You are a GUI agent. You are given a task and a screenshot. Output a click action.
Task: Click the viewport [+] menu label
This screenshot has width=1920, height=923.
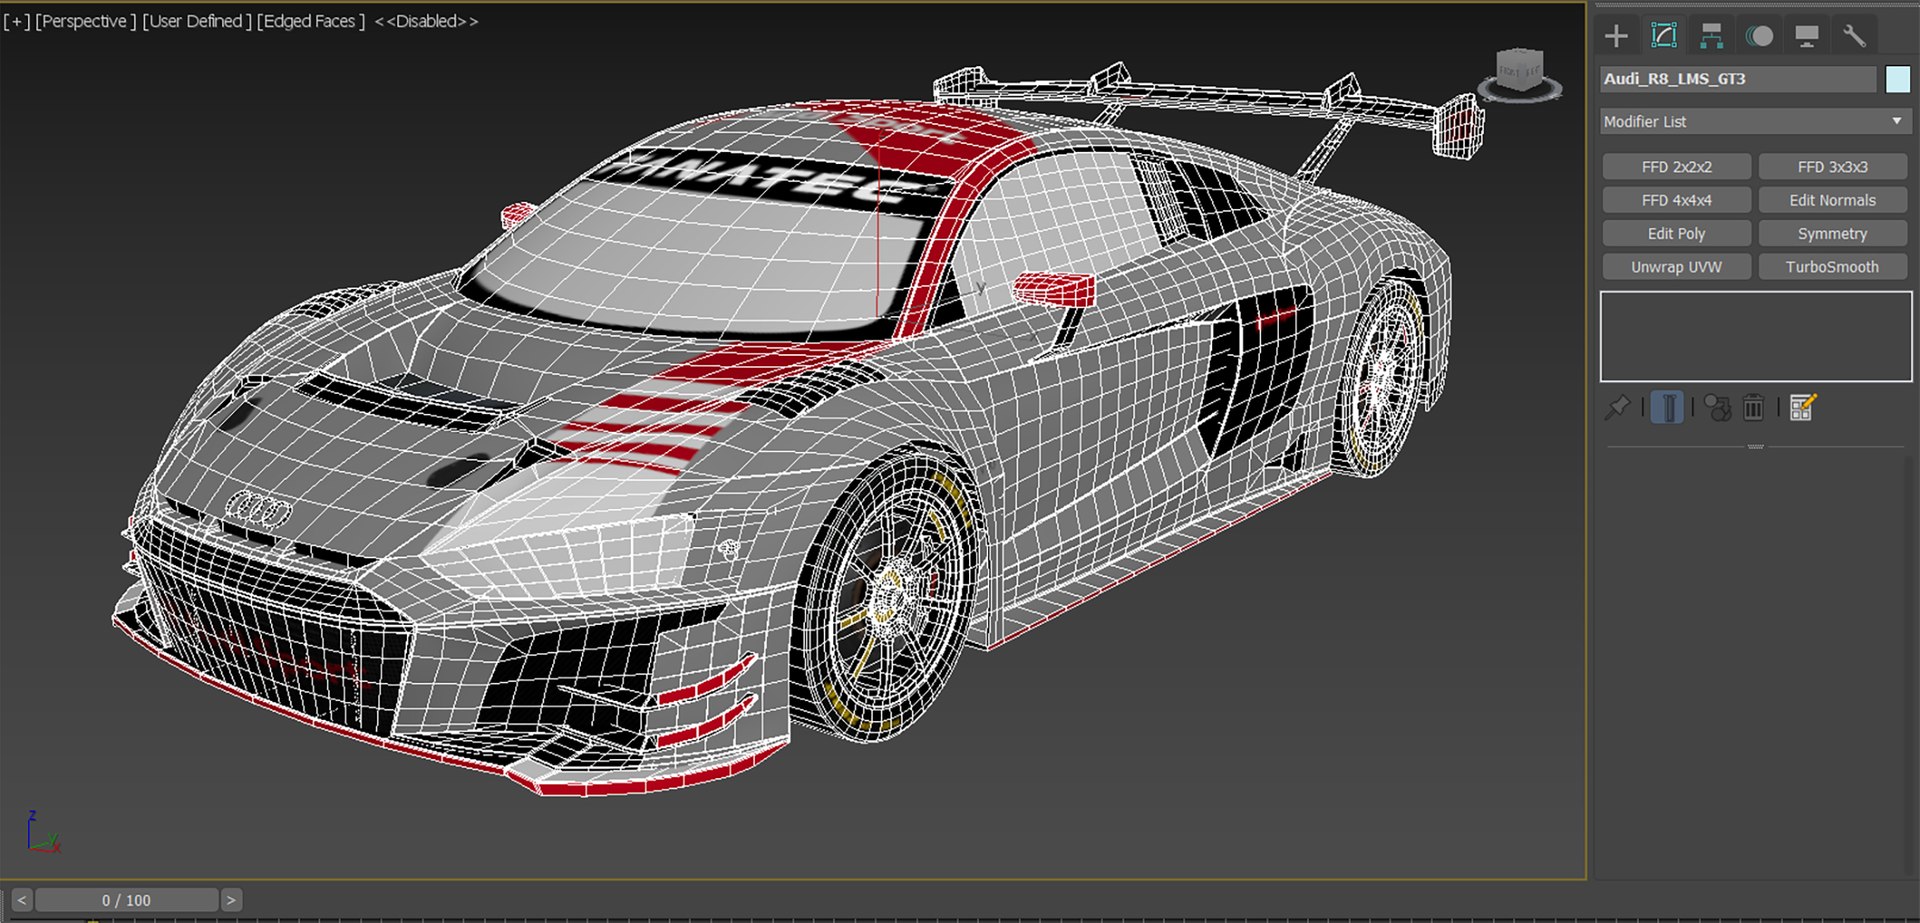pyautogui.click(x=17, y=21)
